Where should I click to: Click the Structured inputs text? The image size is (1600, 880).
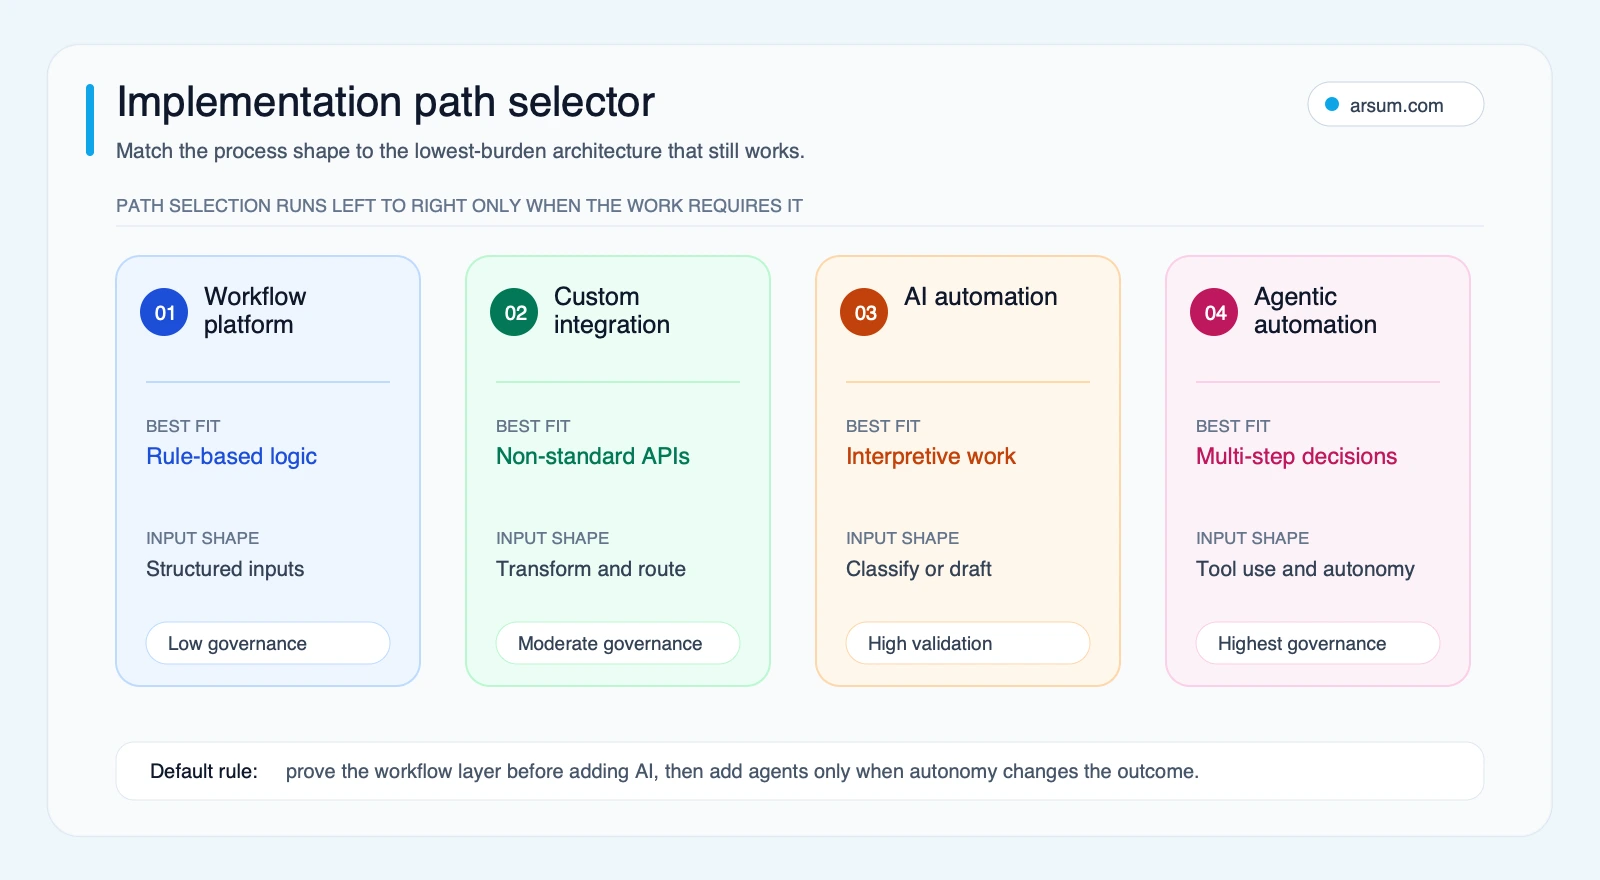coord(225,569)
